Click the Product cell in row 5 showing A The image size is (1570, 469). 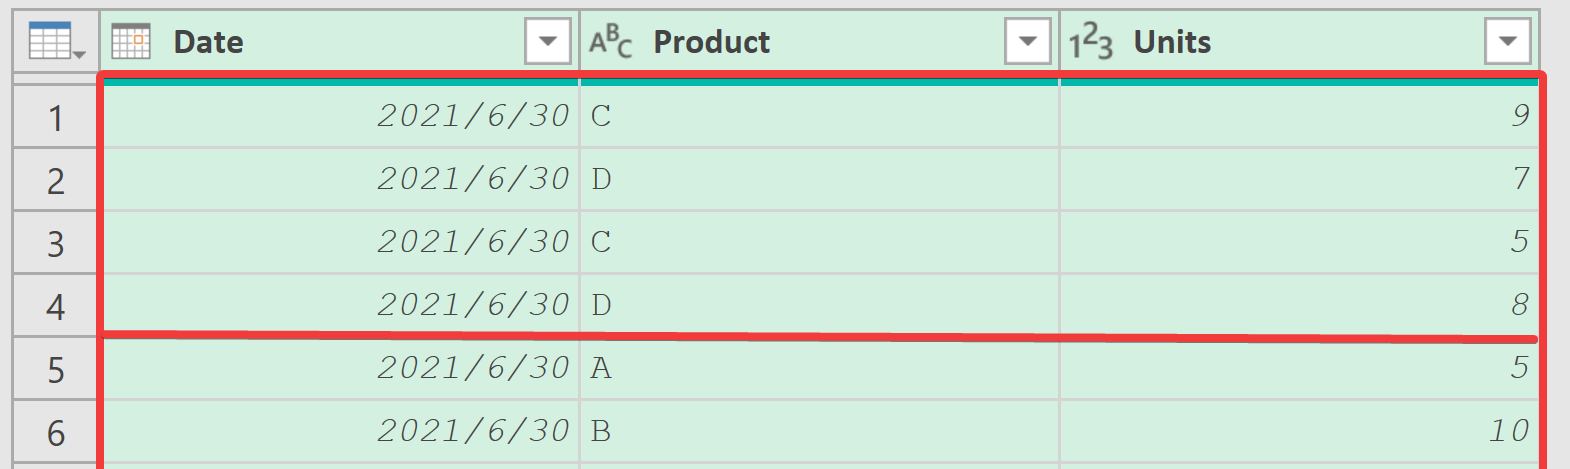pos(819,368)
